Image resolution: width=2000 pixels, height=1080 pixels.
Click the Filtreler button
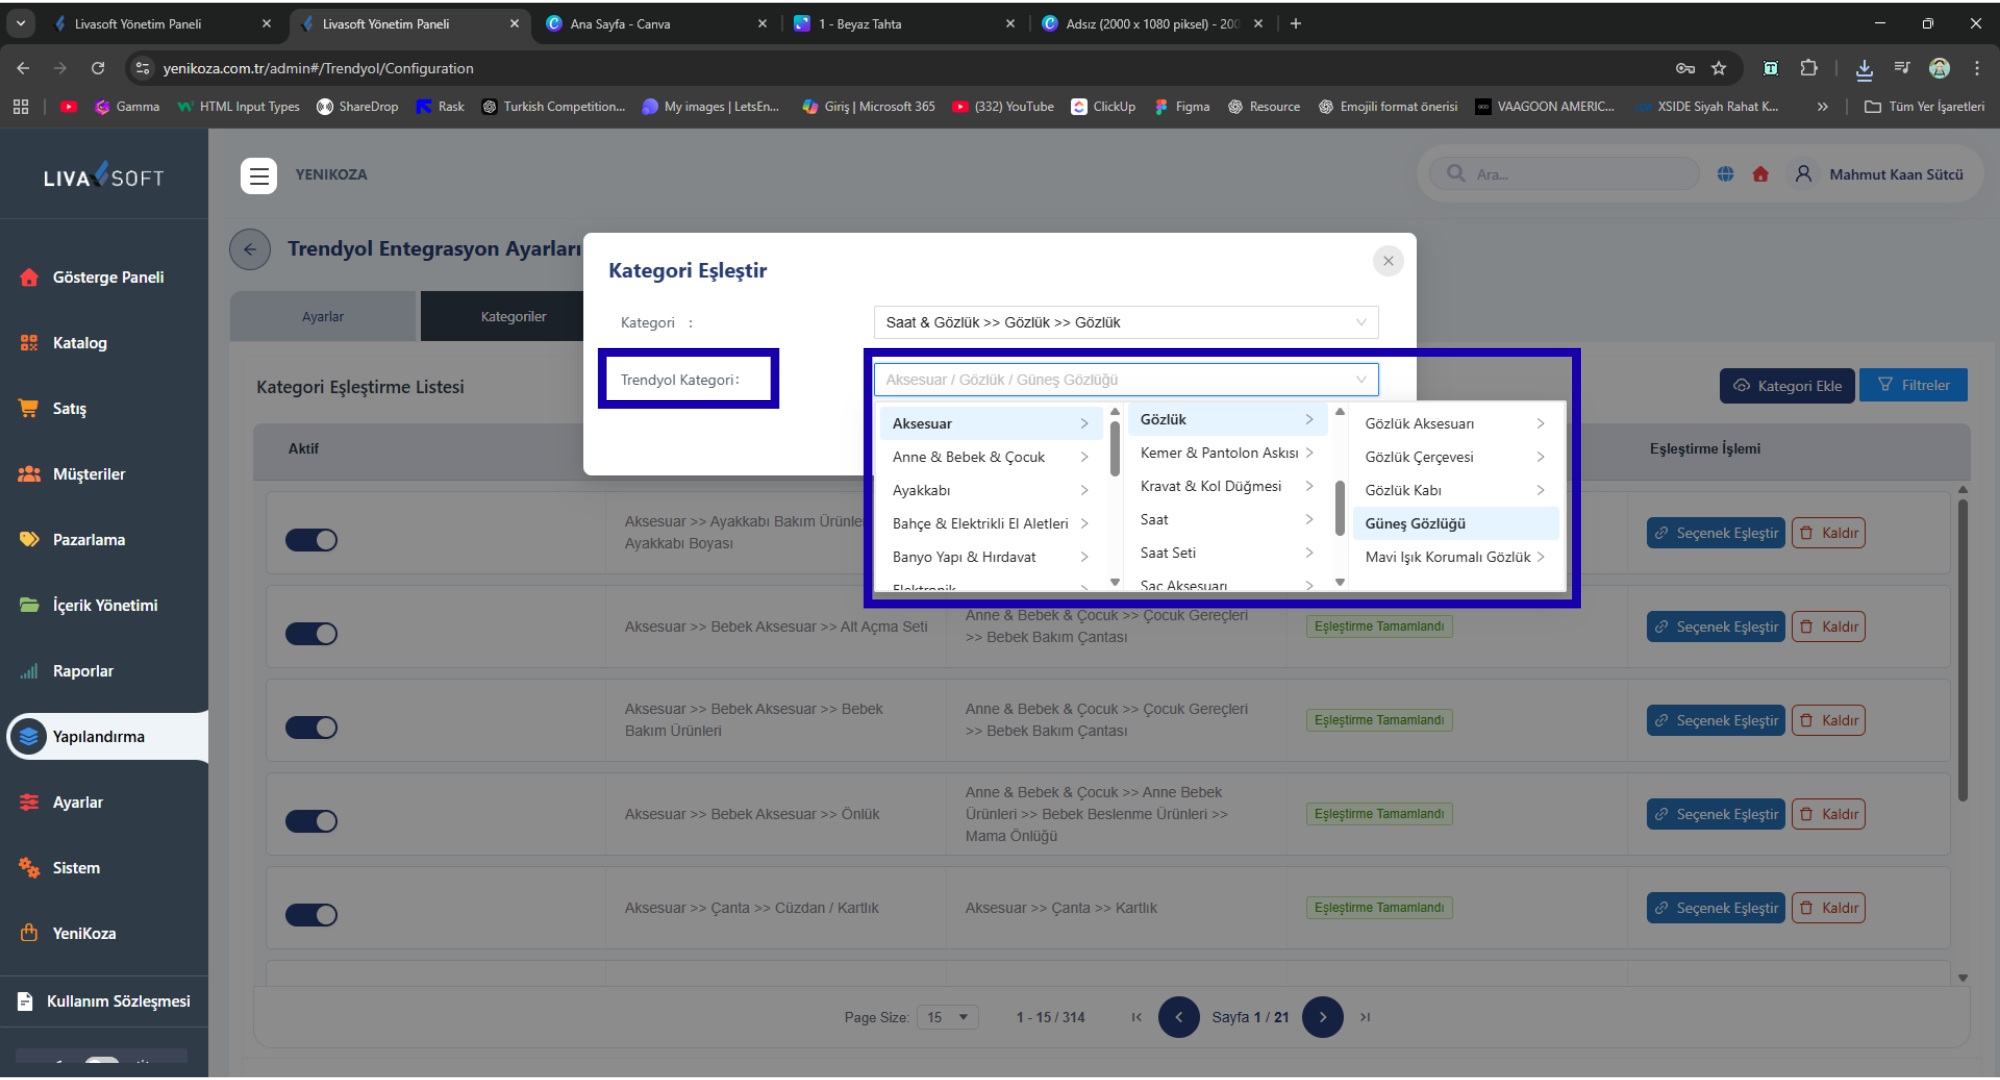click(1913, 385)
